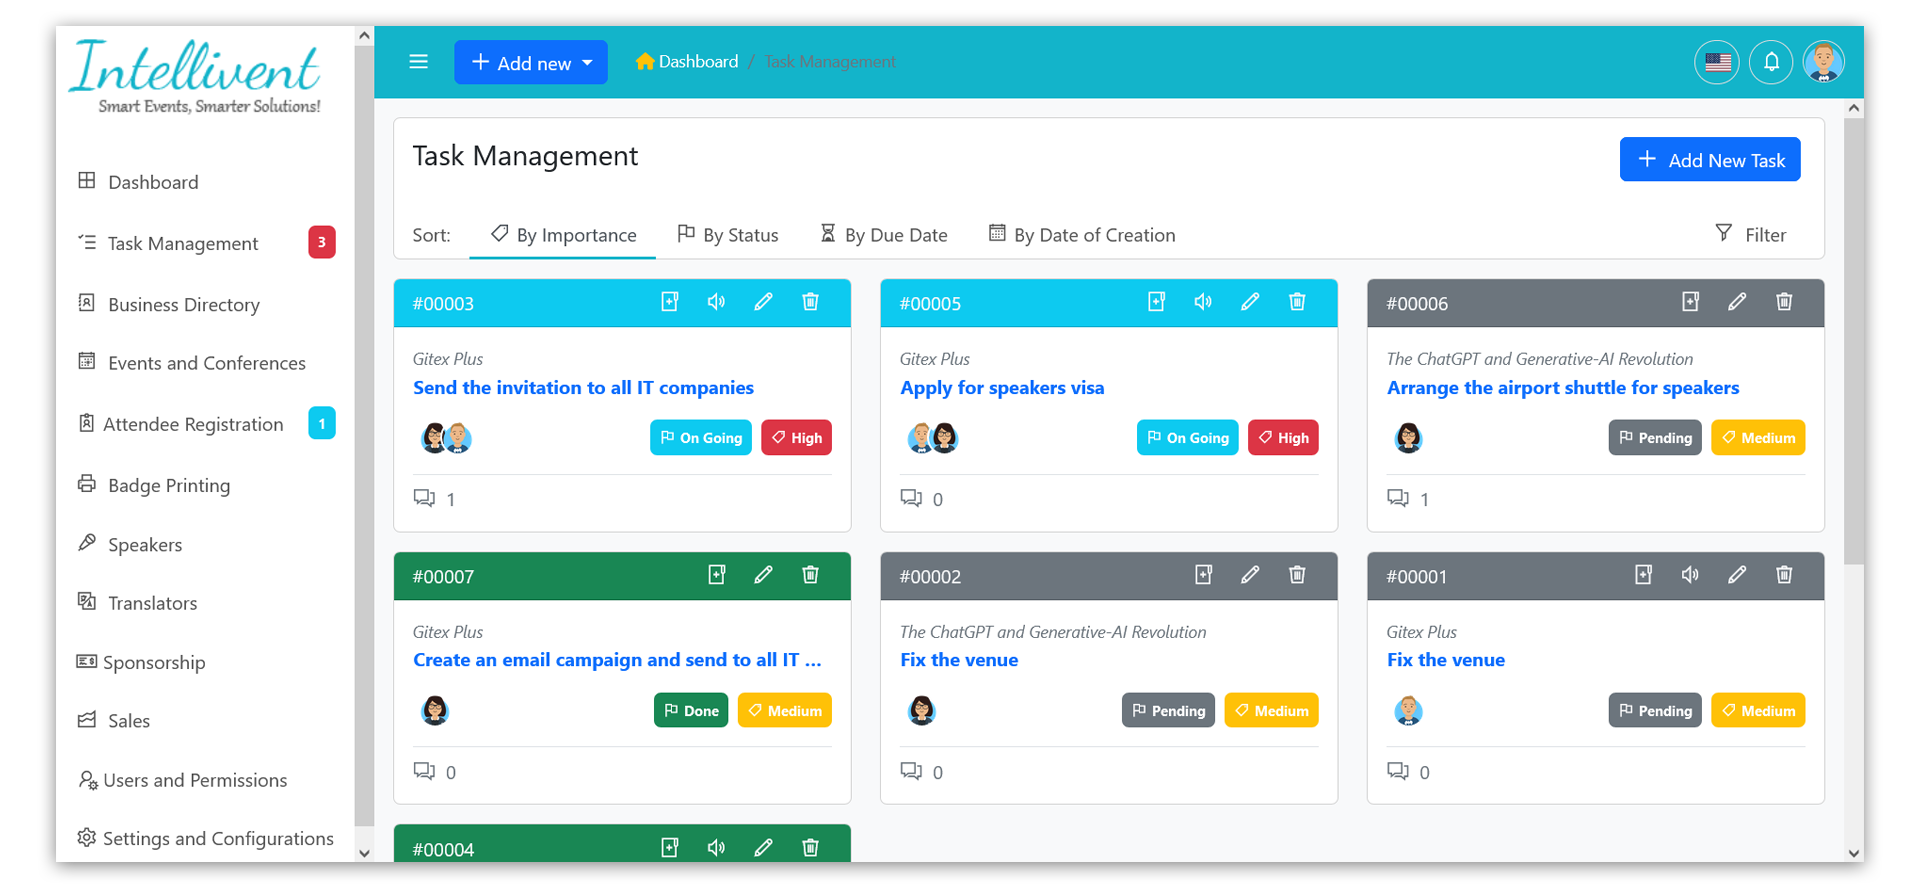This screenshot has width=1920, height=888.
Task: Open the Filter options
Action: [1751, 235]
